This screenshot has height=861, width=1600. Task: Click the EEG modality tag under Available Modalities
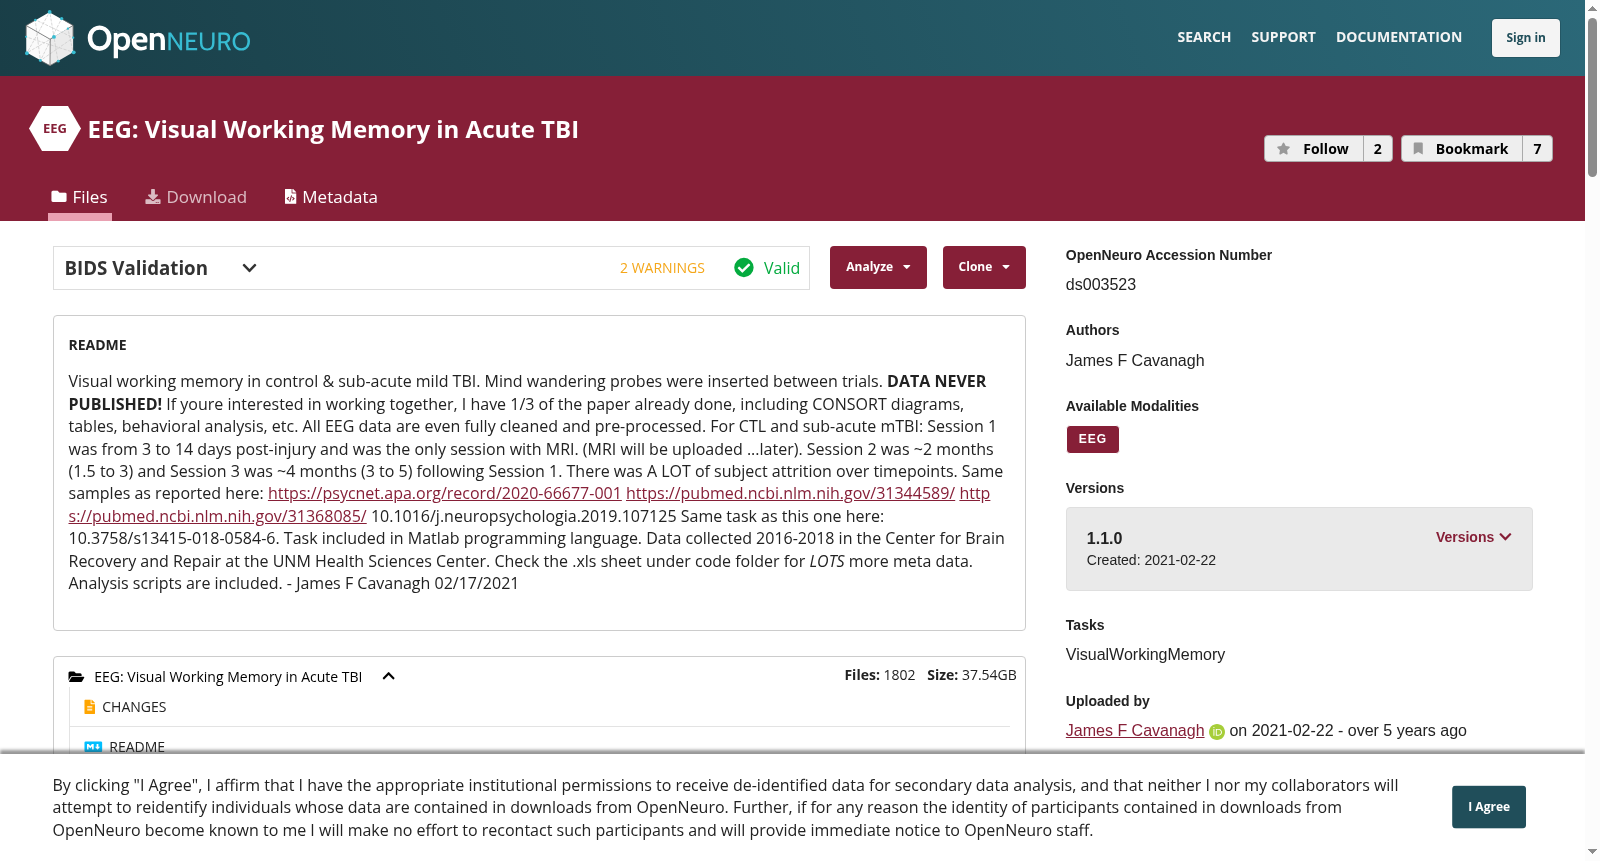1093,439
